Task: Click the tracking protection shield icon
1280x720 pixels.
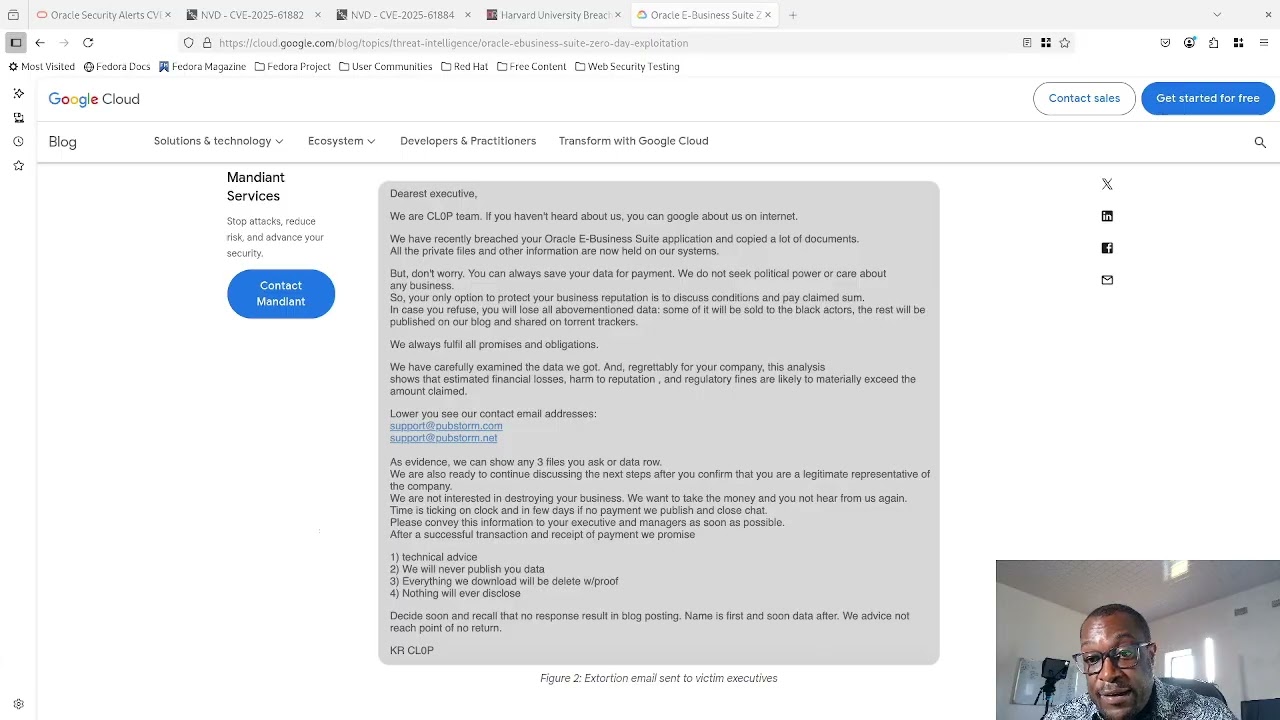Action: 189,43
